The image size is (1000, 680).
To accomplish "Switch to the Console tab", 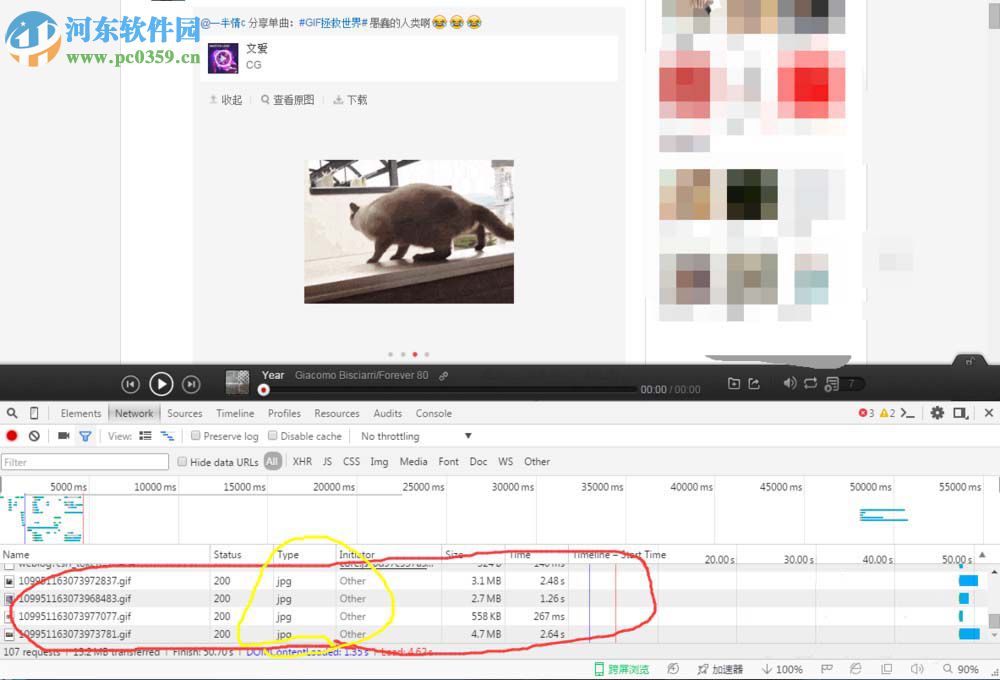I will 433,413.
